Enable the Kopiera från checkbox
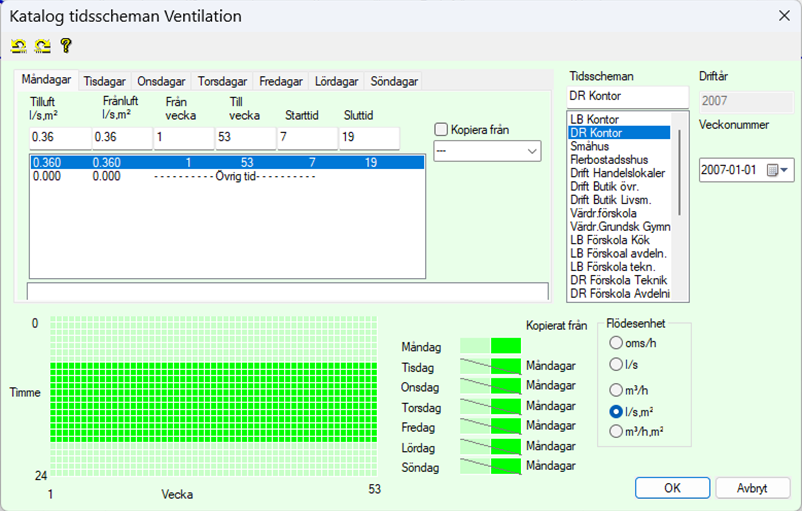The width and height of the screenshot is (802, 511). (441, 129)
